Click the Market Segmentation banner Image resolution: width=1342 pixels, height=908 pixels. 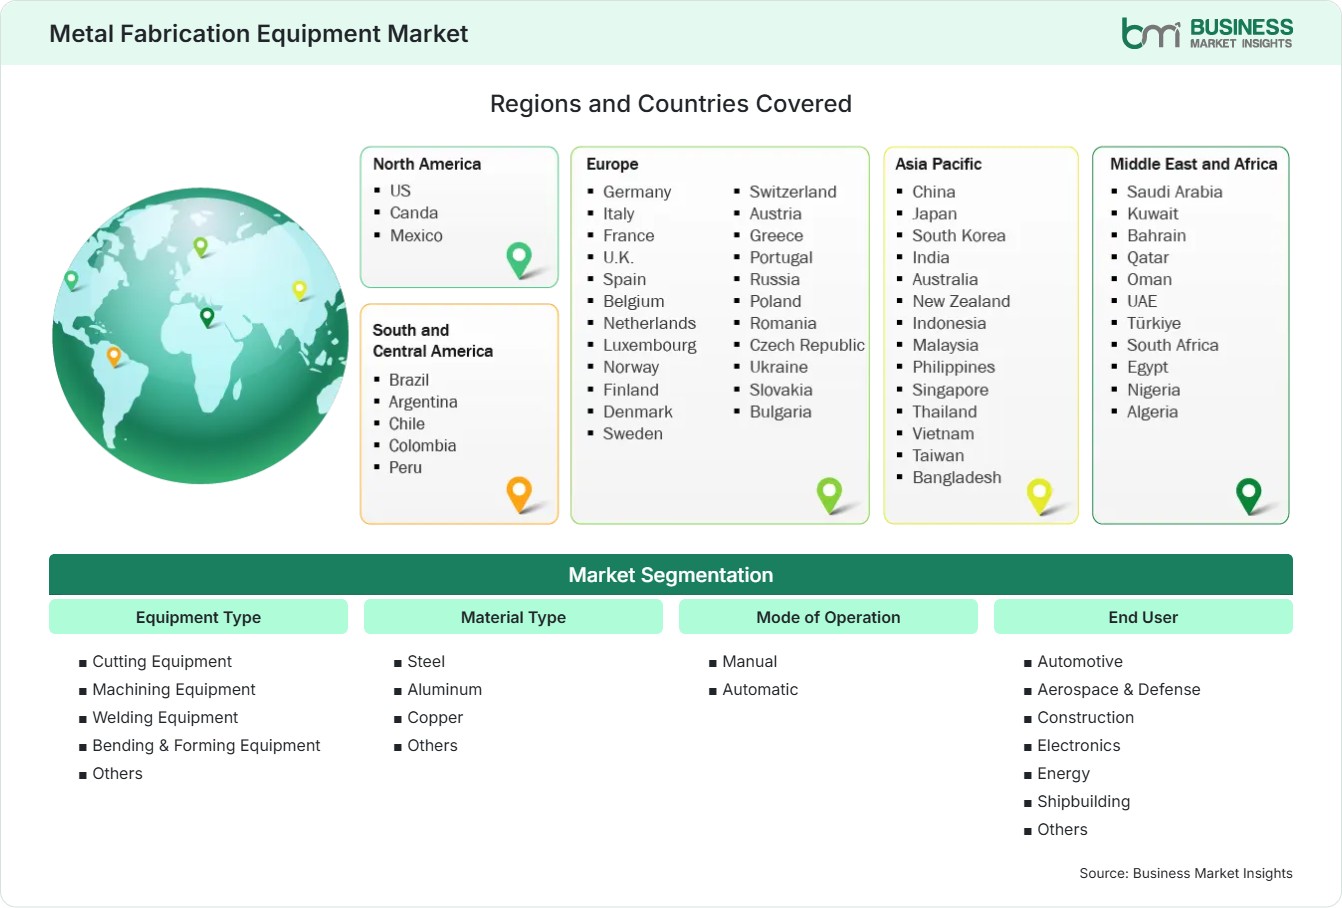[x=671, y=575]
